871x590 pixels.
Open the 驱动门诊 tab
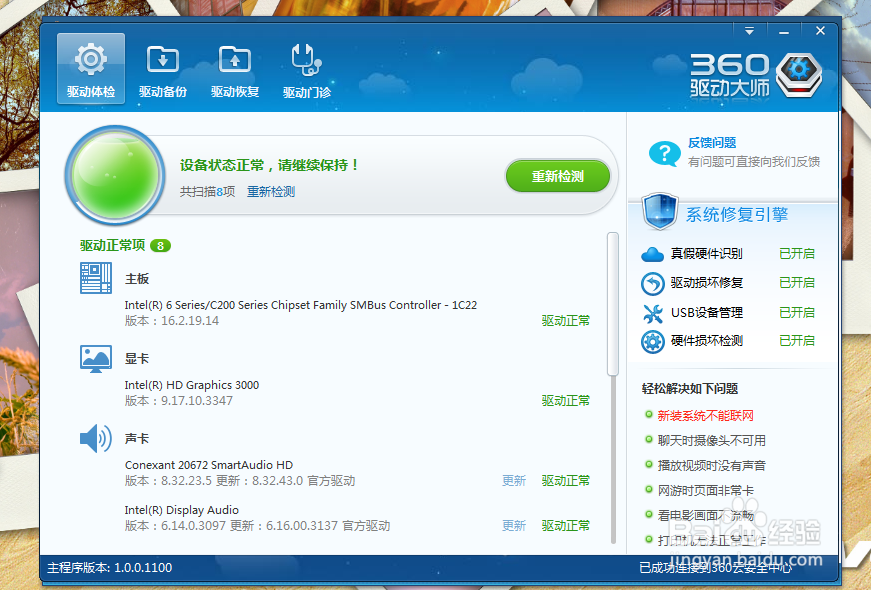pos(307,71)
